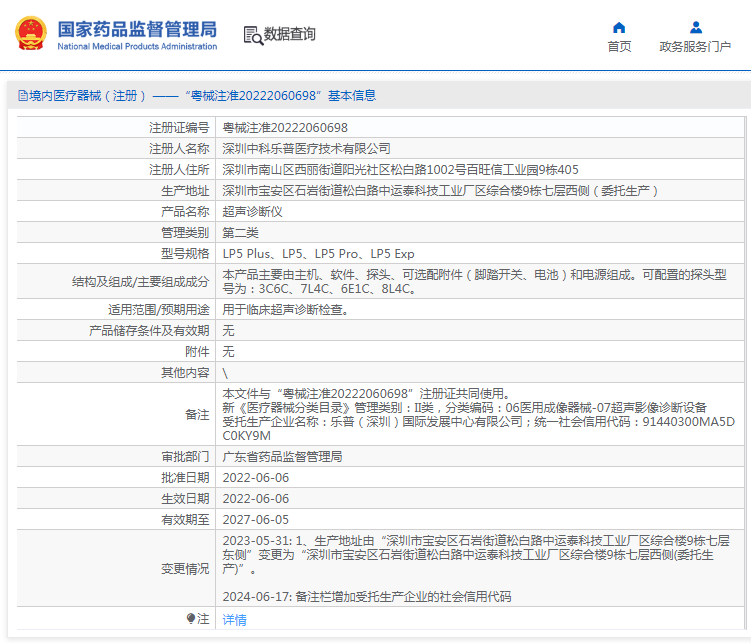Click 国家药品监督管理局 title
Image resolution: width=751 pixels, height=643 pixels.
(137, 29)
